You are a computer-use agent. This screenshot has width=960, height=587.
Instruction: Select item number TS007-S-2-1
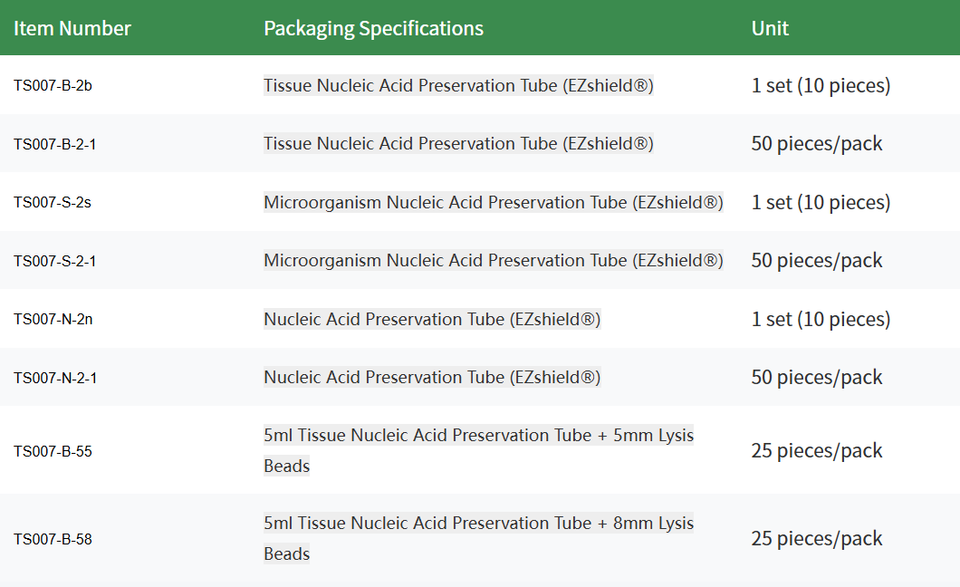pos(55,261)
